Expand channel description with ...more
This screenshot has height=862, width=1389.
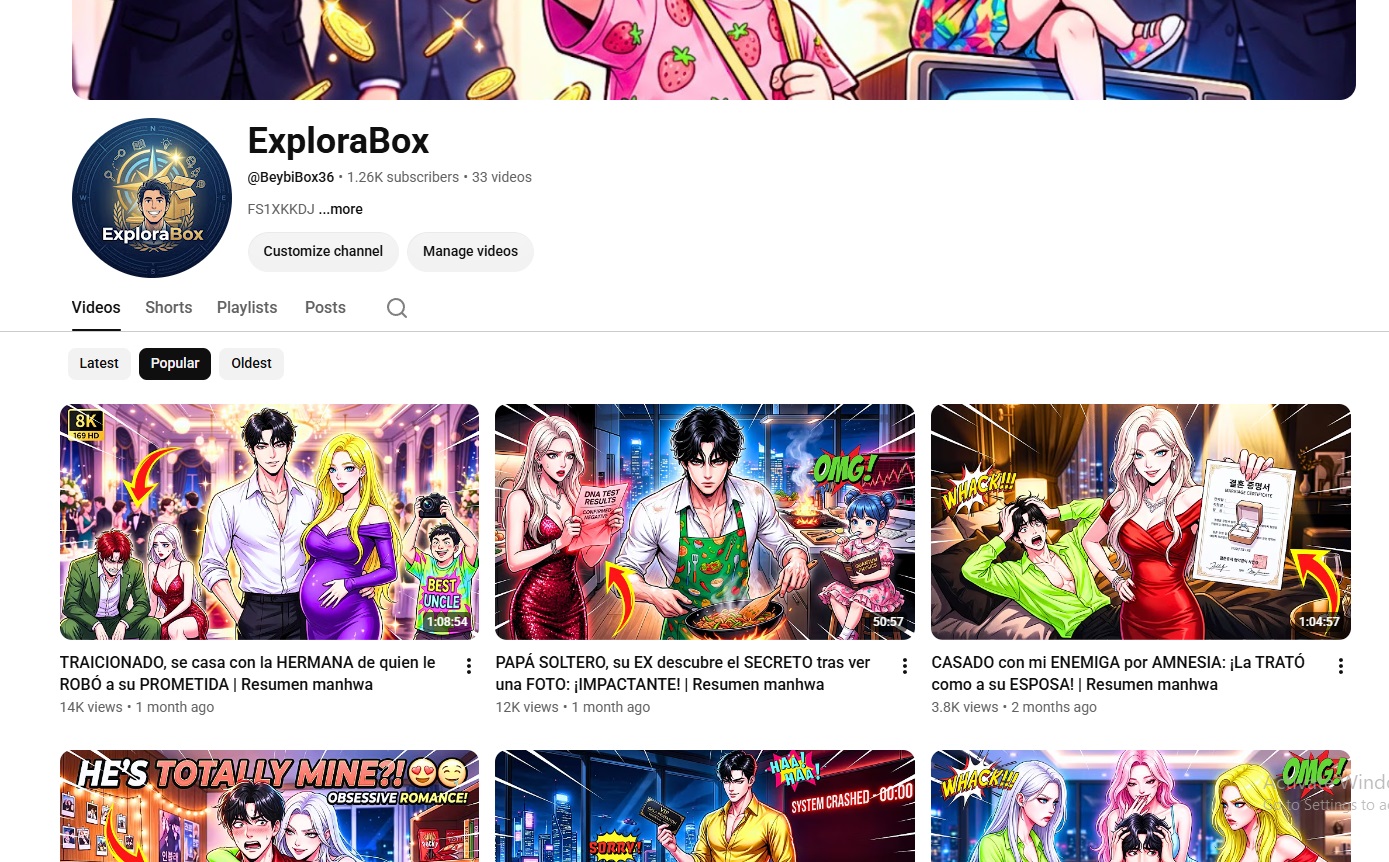(341, 209)
